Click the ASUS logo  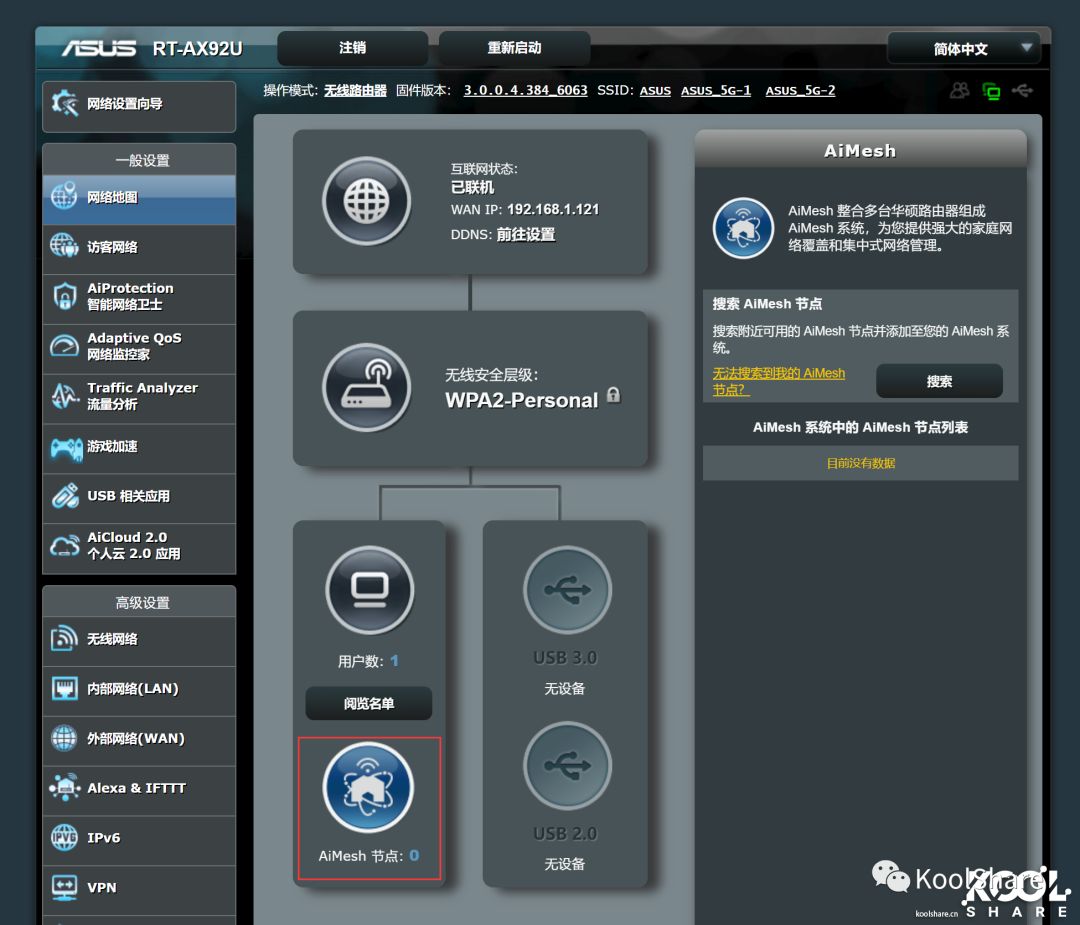(99, 48)
